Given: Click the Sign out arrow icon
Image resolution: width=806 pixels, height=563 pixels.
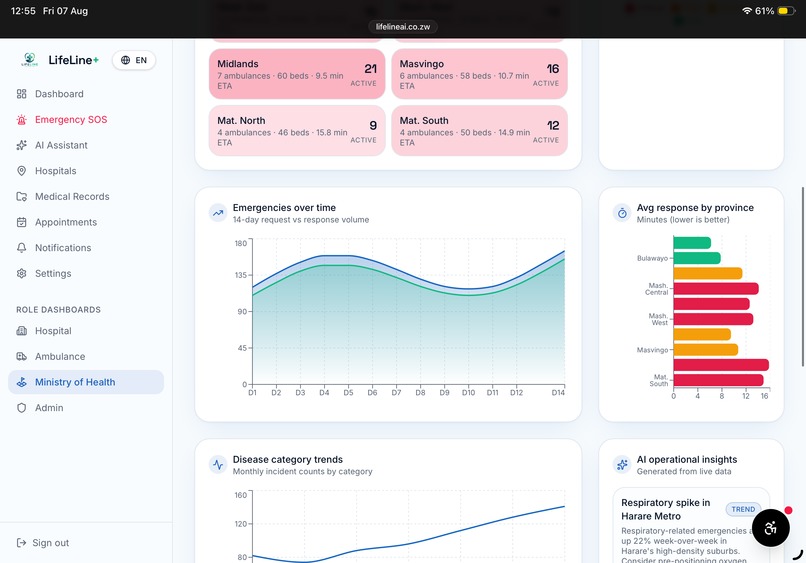Looking at the screenshot, I should click(22, 542).
